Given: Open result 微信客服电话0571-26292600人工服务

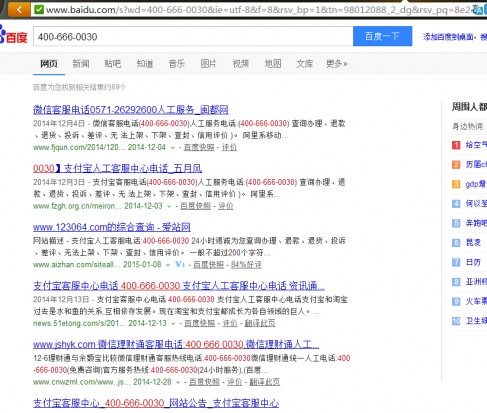Looking at the screenshot, I should pyautogui.click(x=131, y=109).
